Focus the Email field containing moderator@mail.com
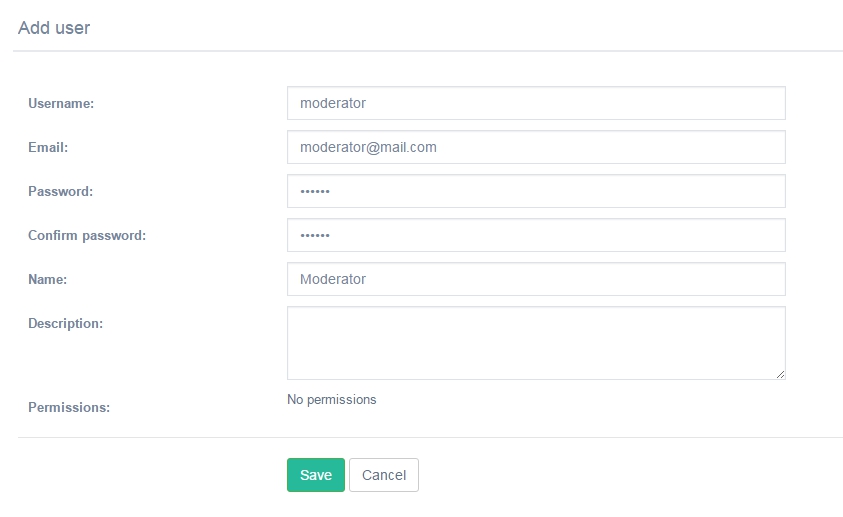This screenshot has height=517, width=843. pos(536,147)
